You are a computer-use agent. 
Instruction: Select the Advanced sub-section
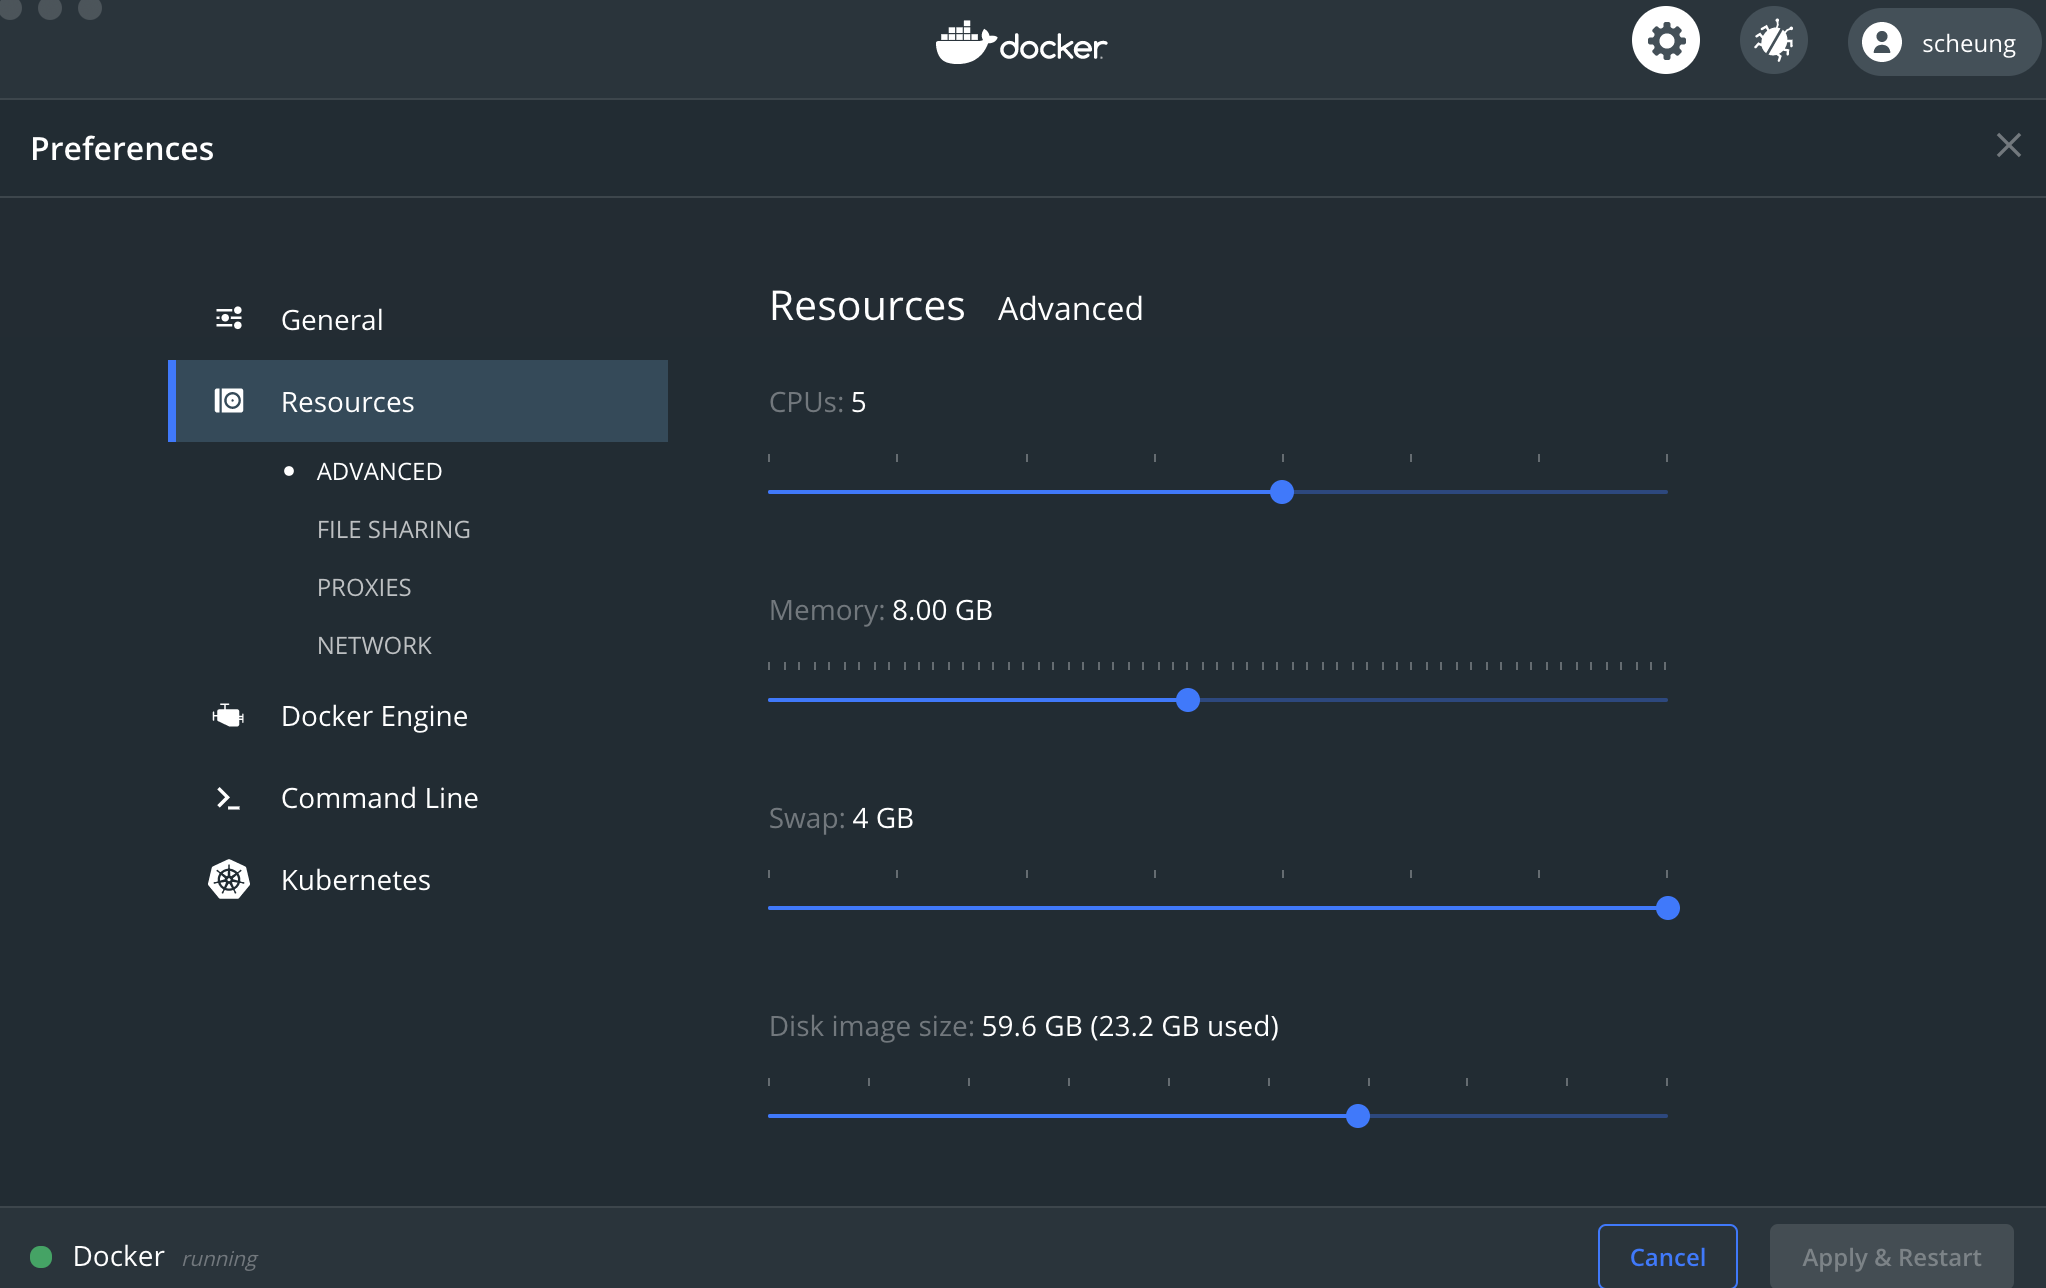click(x=379, y=471)
